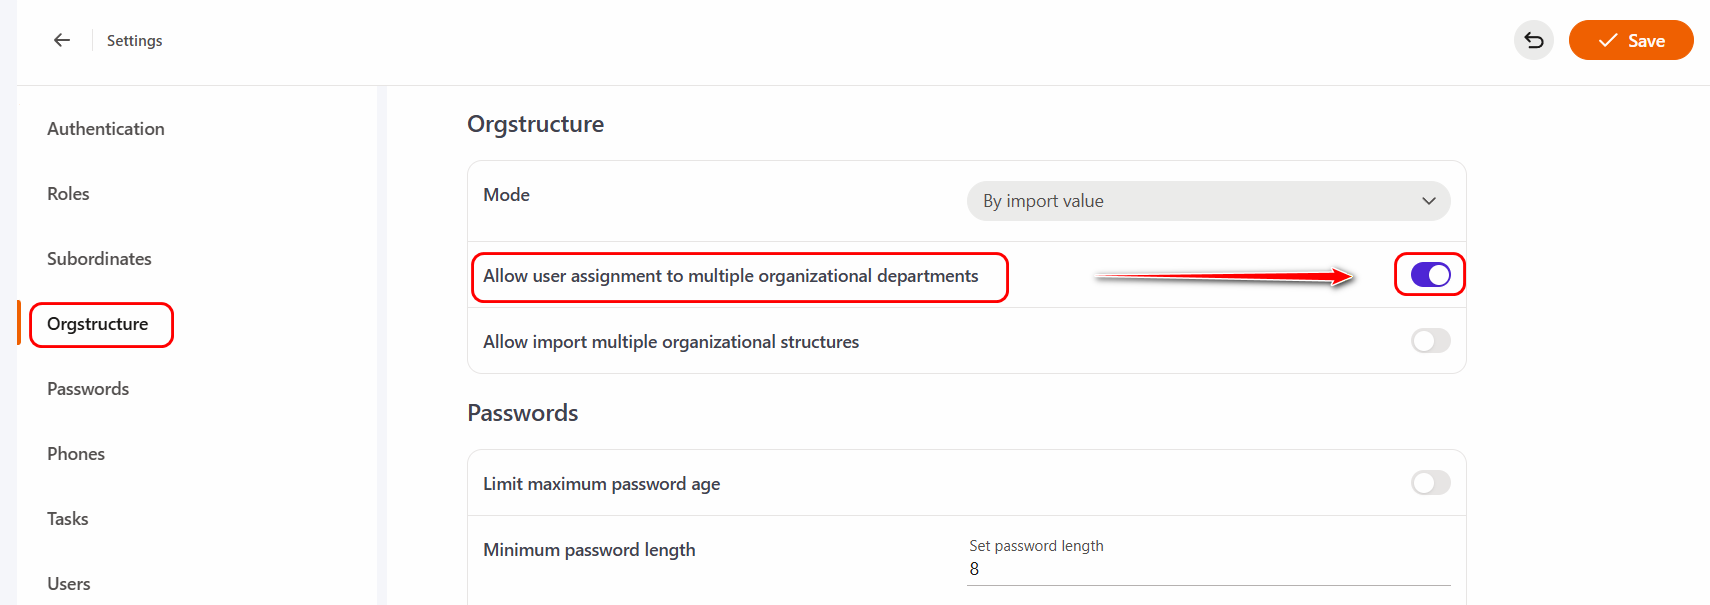Click the back arrow icon
Screen dimensions: 1710x605
pos(62,40)
